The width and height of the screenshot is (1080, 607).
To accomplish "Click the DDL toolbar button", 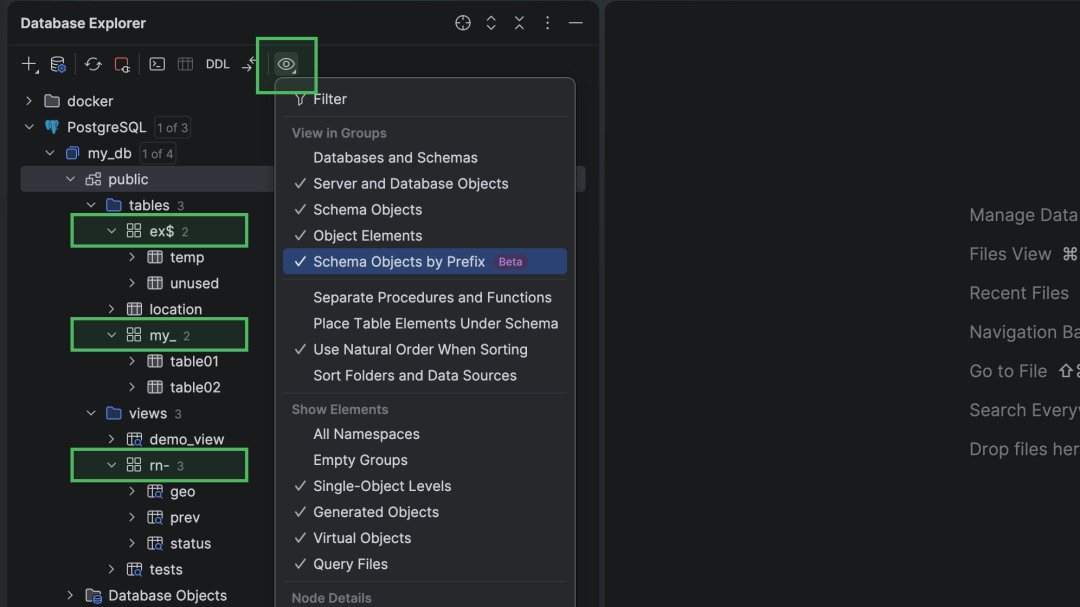I will (x=218, y=64).
